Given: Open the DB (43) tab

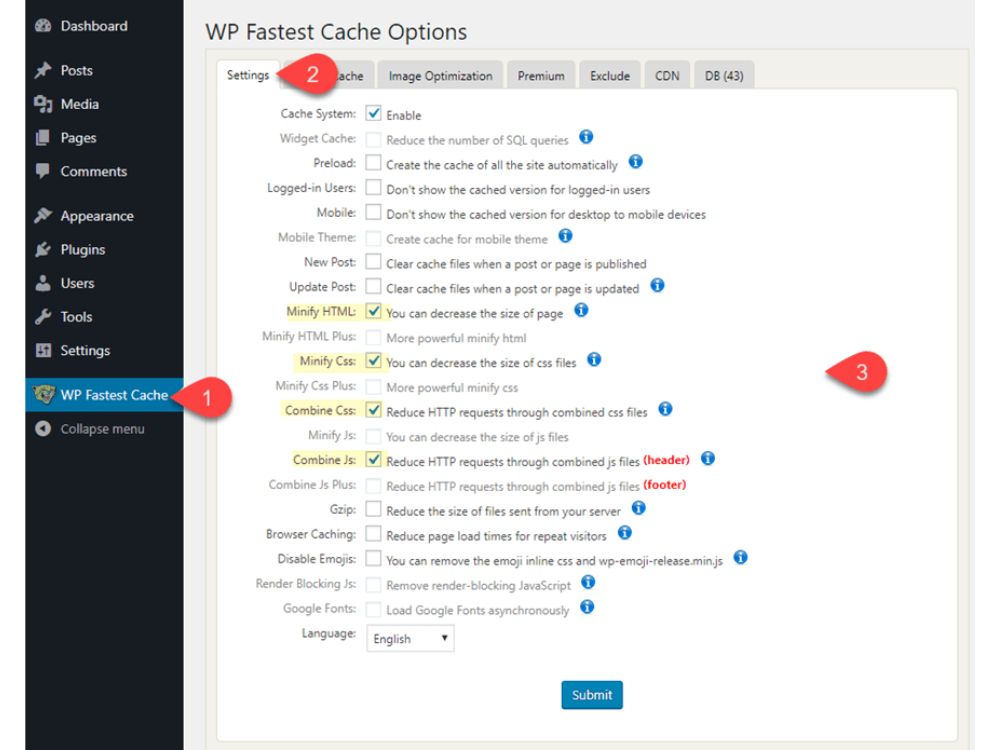Looking at the screenshot, I should (724, 76).
